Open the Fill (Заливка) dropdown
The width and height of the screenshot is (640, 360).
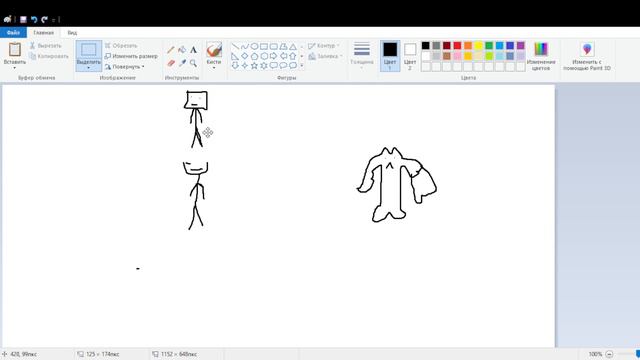(x=325, y=56)
